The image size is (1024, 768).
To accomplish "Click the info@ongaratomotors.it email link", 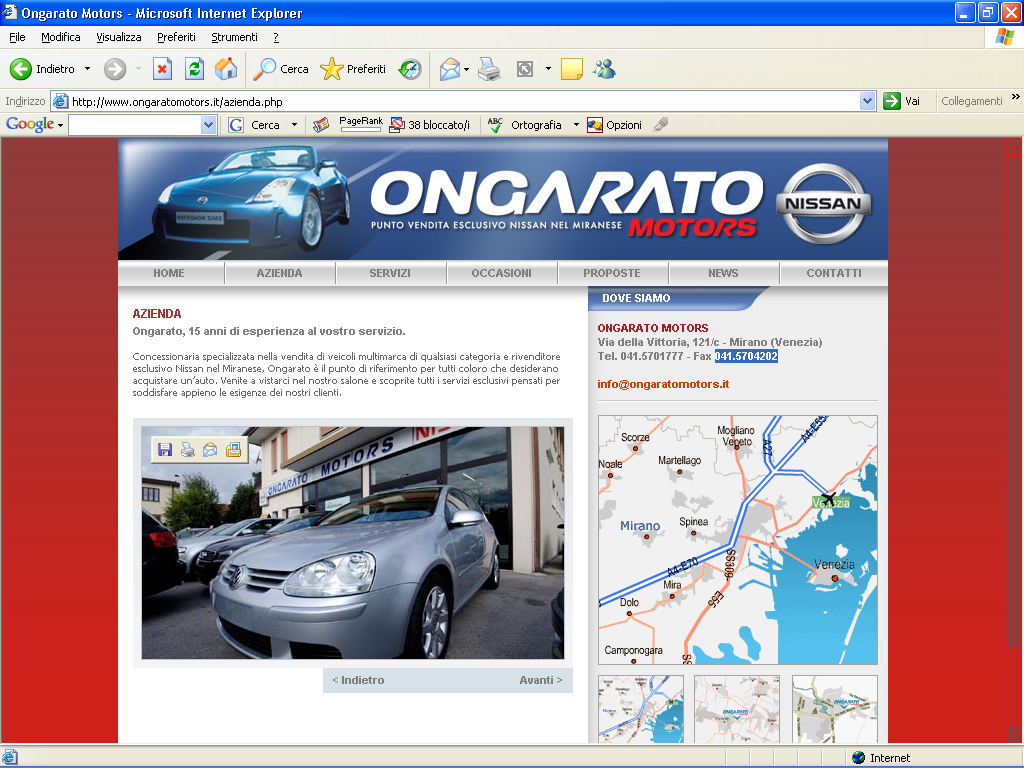I will point(663,384).
